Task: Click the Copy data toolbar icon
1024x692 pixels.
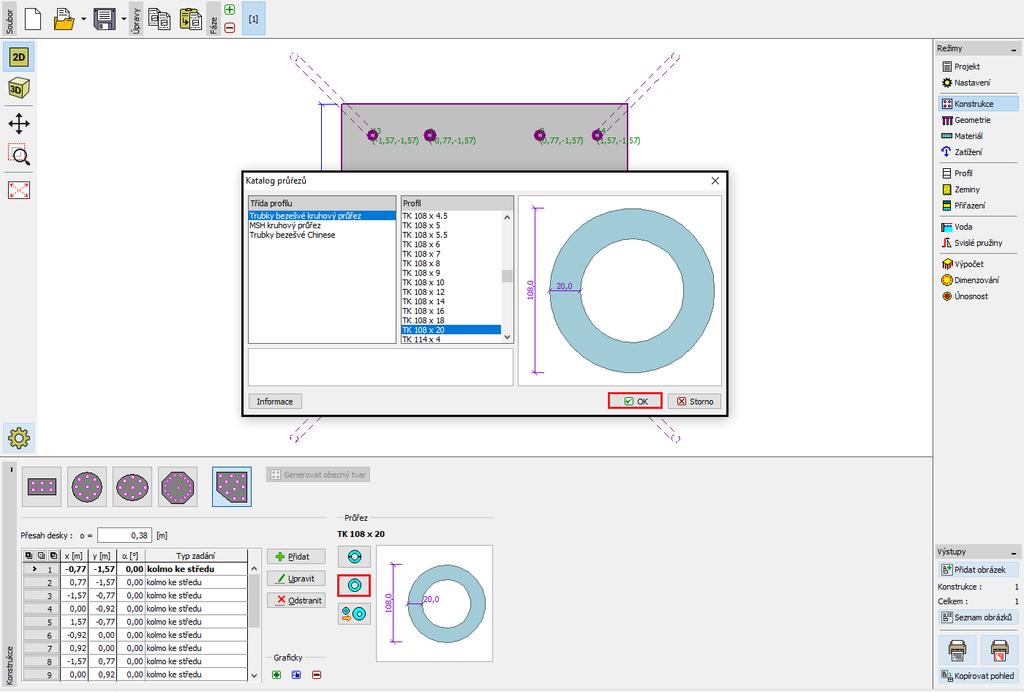Action: tap(159, 19)
